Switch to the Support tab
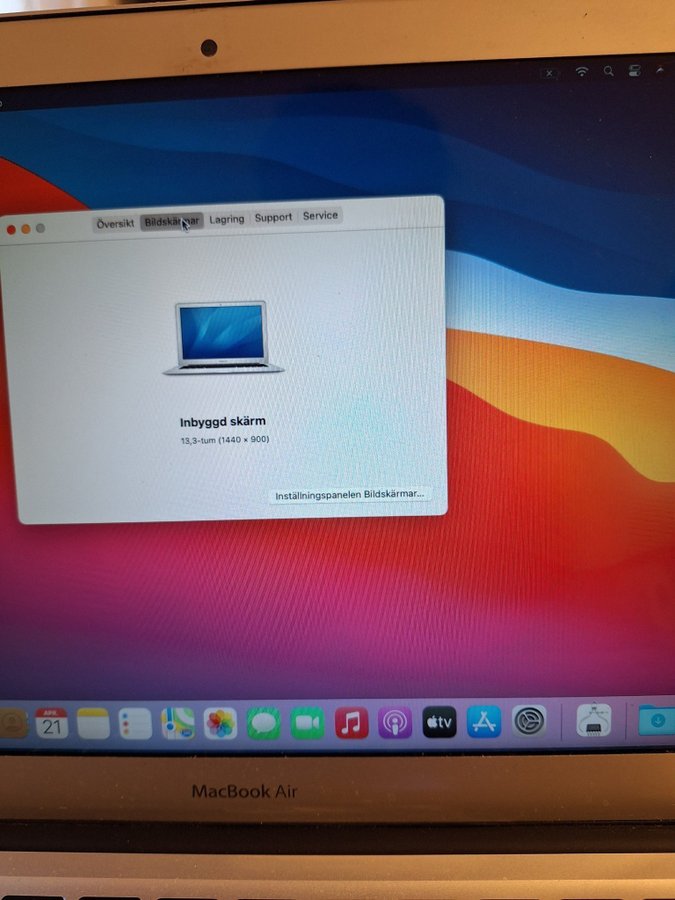Viewport: 675px width, 900px height. (273, 218)
